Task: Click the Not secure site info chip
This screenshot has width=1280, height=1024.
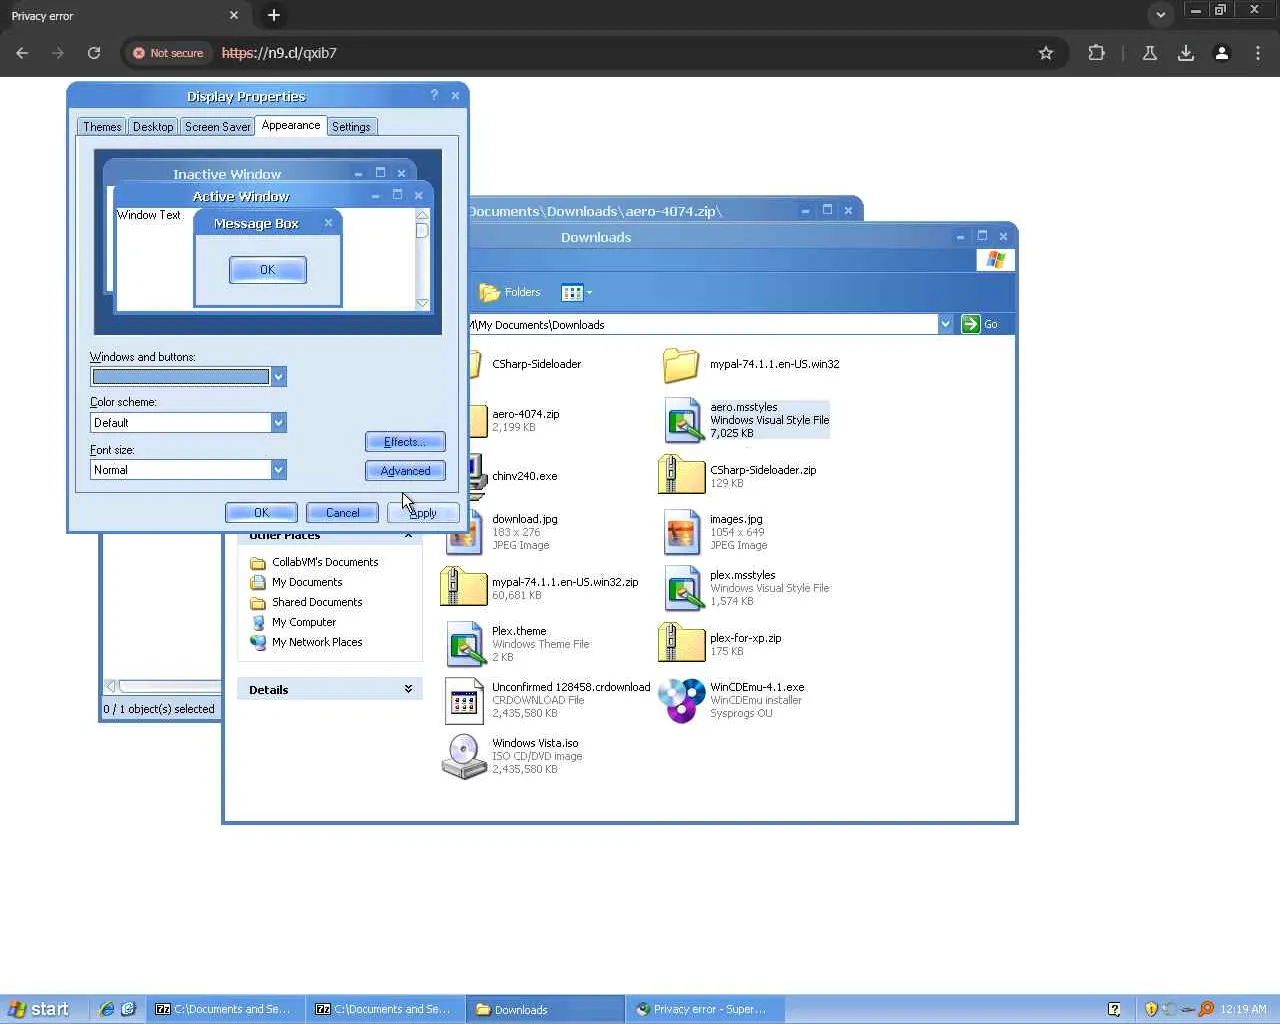Action: point(168,53)
